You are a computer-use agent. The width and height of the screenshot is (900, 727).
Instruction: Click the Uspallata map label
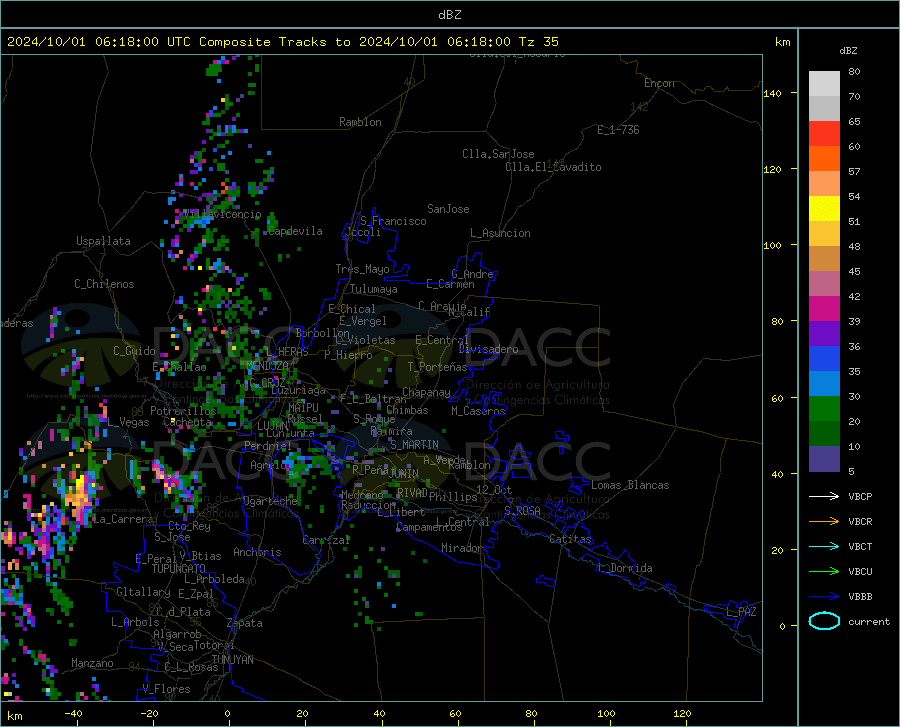click(103, 241)
